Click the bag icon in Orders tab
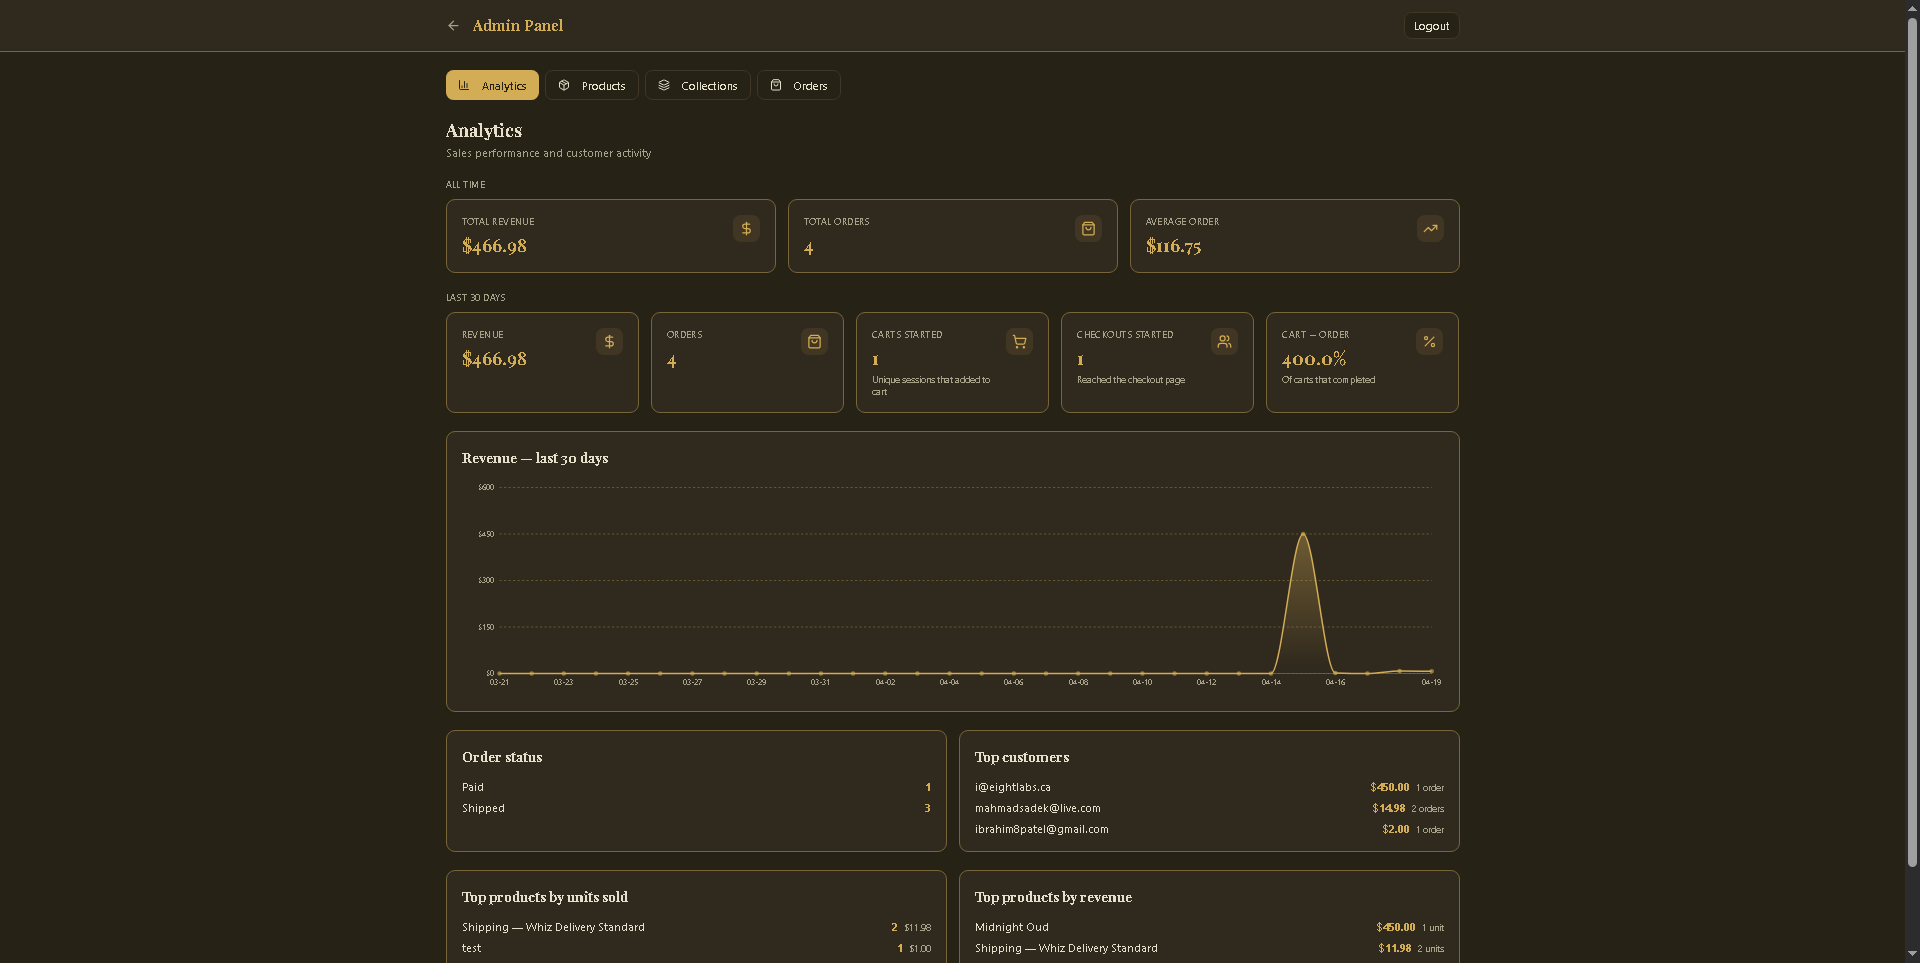The height and width of the screenshot is (963, 1920). (x=776, y=85)
